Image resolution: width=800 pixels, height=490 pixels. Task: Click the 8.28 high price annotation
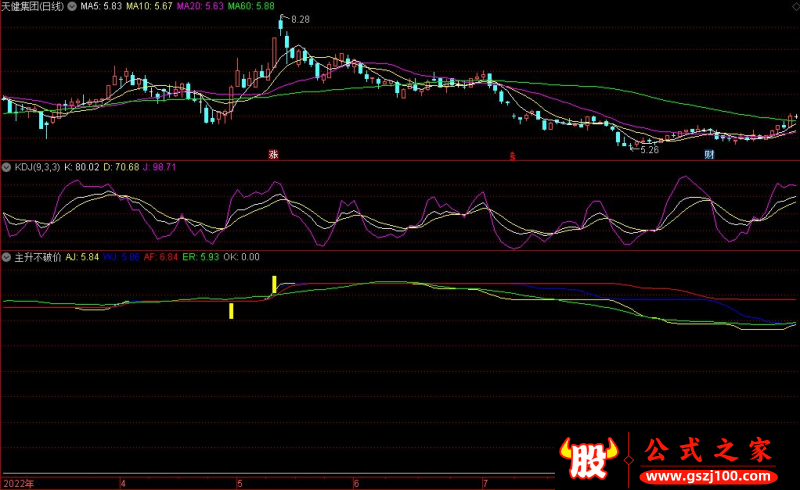(300, 19)
